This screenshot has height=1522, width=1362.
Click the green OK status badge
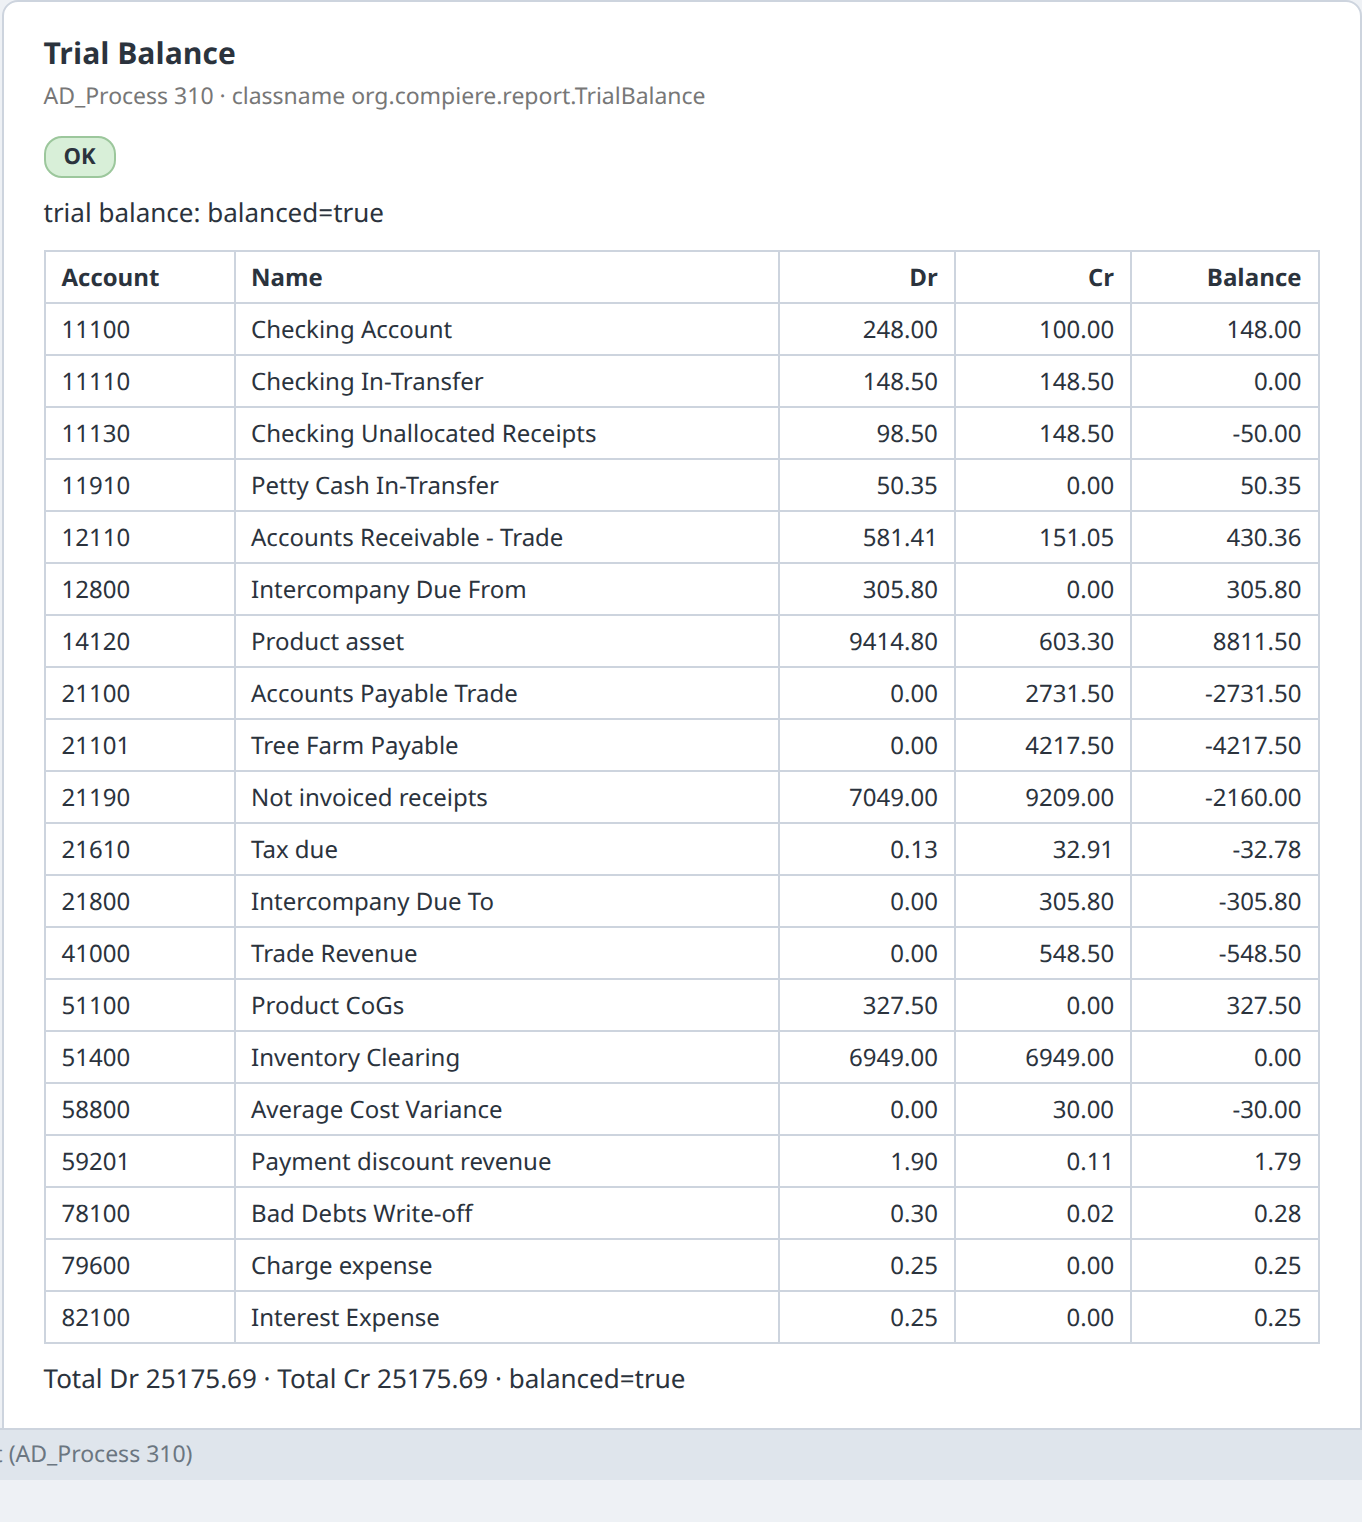[80, 157]
